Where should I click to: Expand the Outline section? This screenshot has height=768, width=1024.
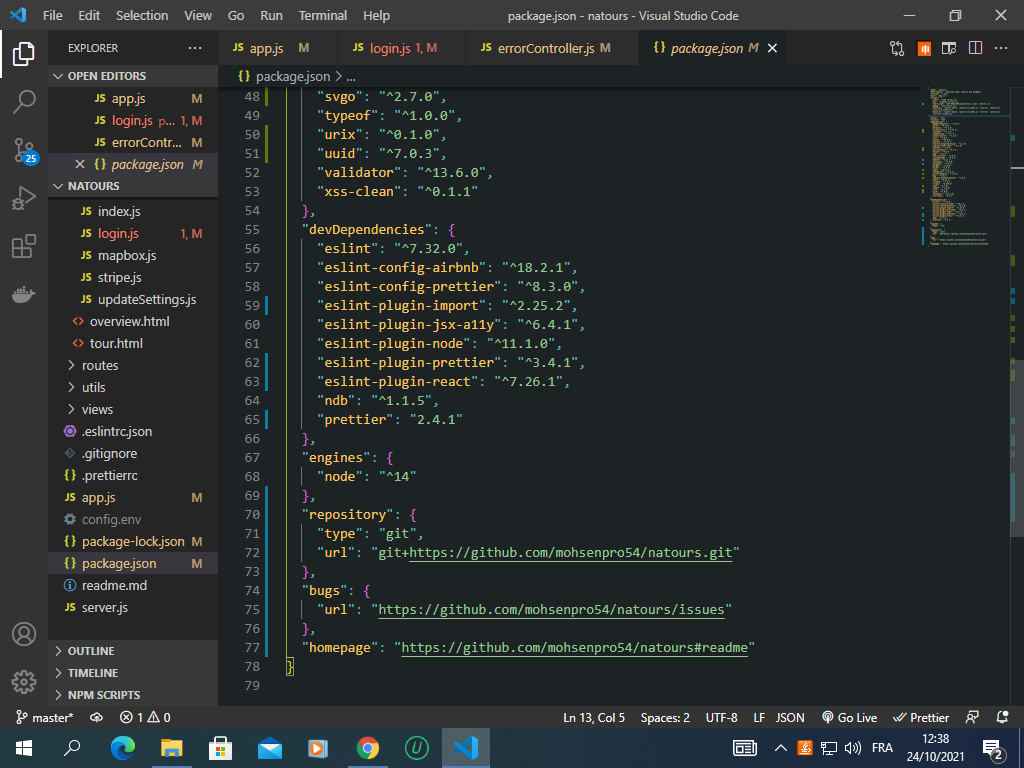[x=133, y=651]
